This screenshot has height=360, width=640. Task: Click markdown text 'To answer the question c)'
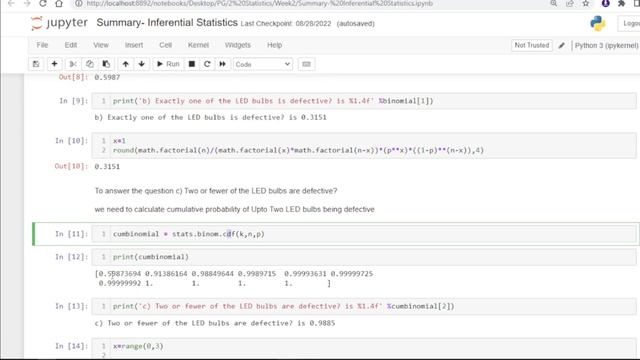point(216,191)
